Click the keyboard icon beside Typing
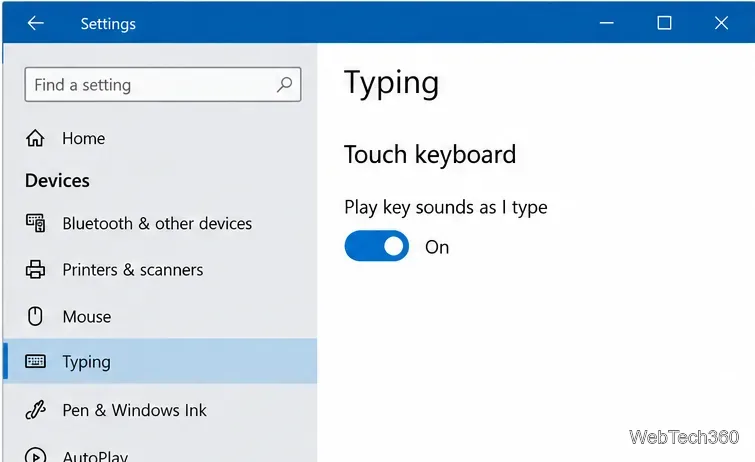755x462 pixels. [x=35, y=361]
